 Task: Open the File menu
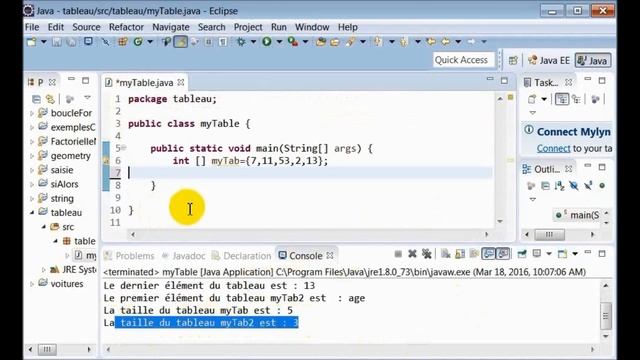[32, 27]
